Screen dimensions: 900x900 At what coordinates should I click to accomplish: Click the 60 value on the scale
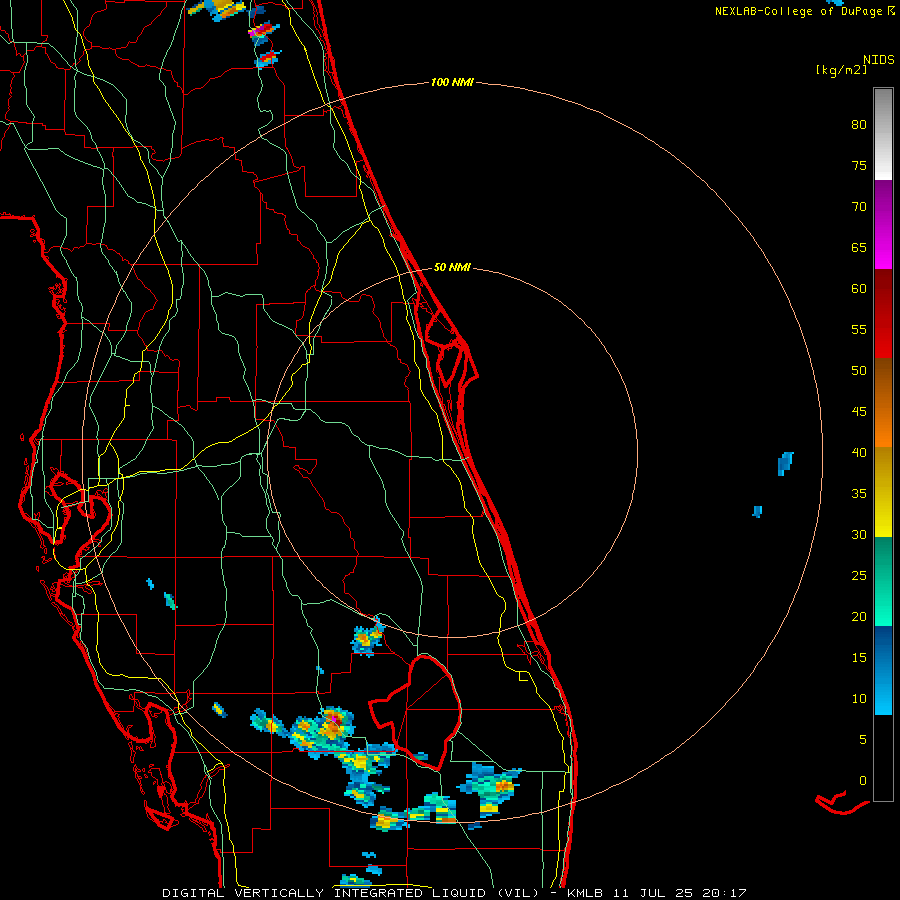click(859, 289)
